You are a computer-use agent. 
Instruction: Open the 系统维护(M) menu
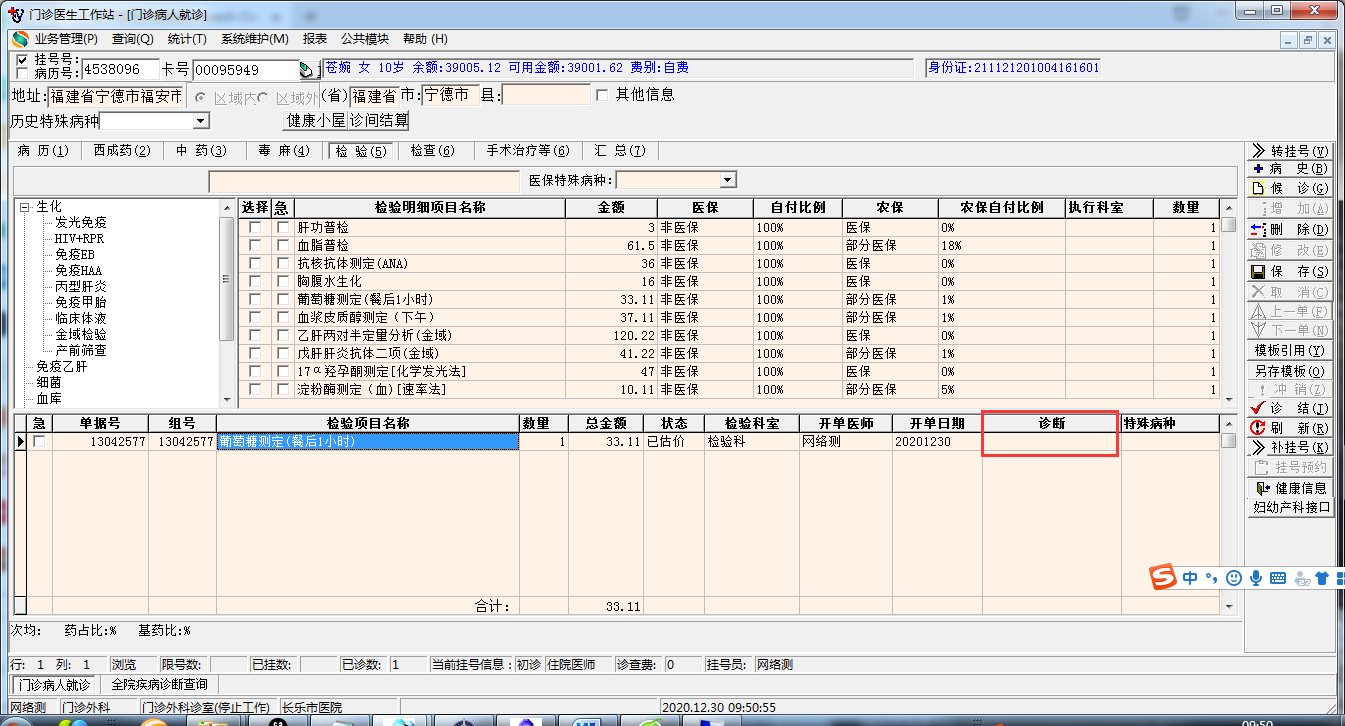(255, 39)
